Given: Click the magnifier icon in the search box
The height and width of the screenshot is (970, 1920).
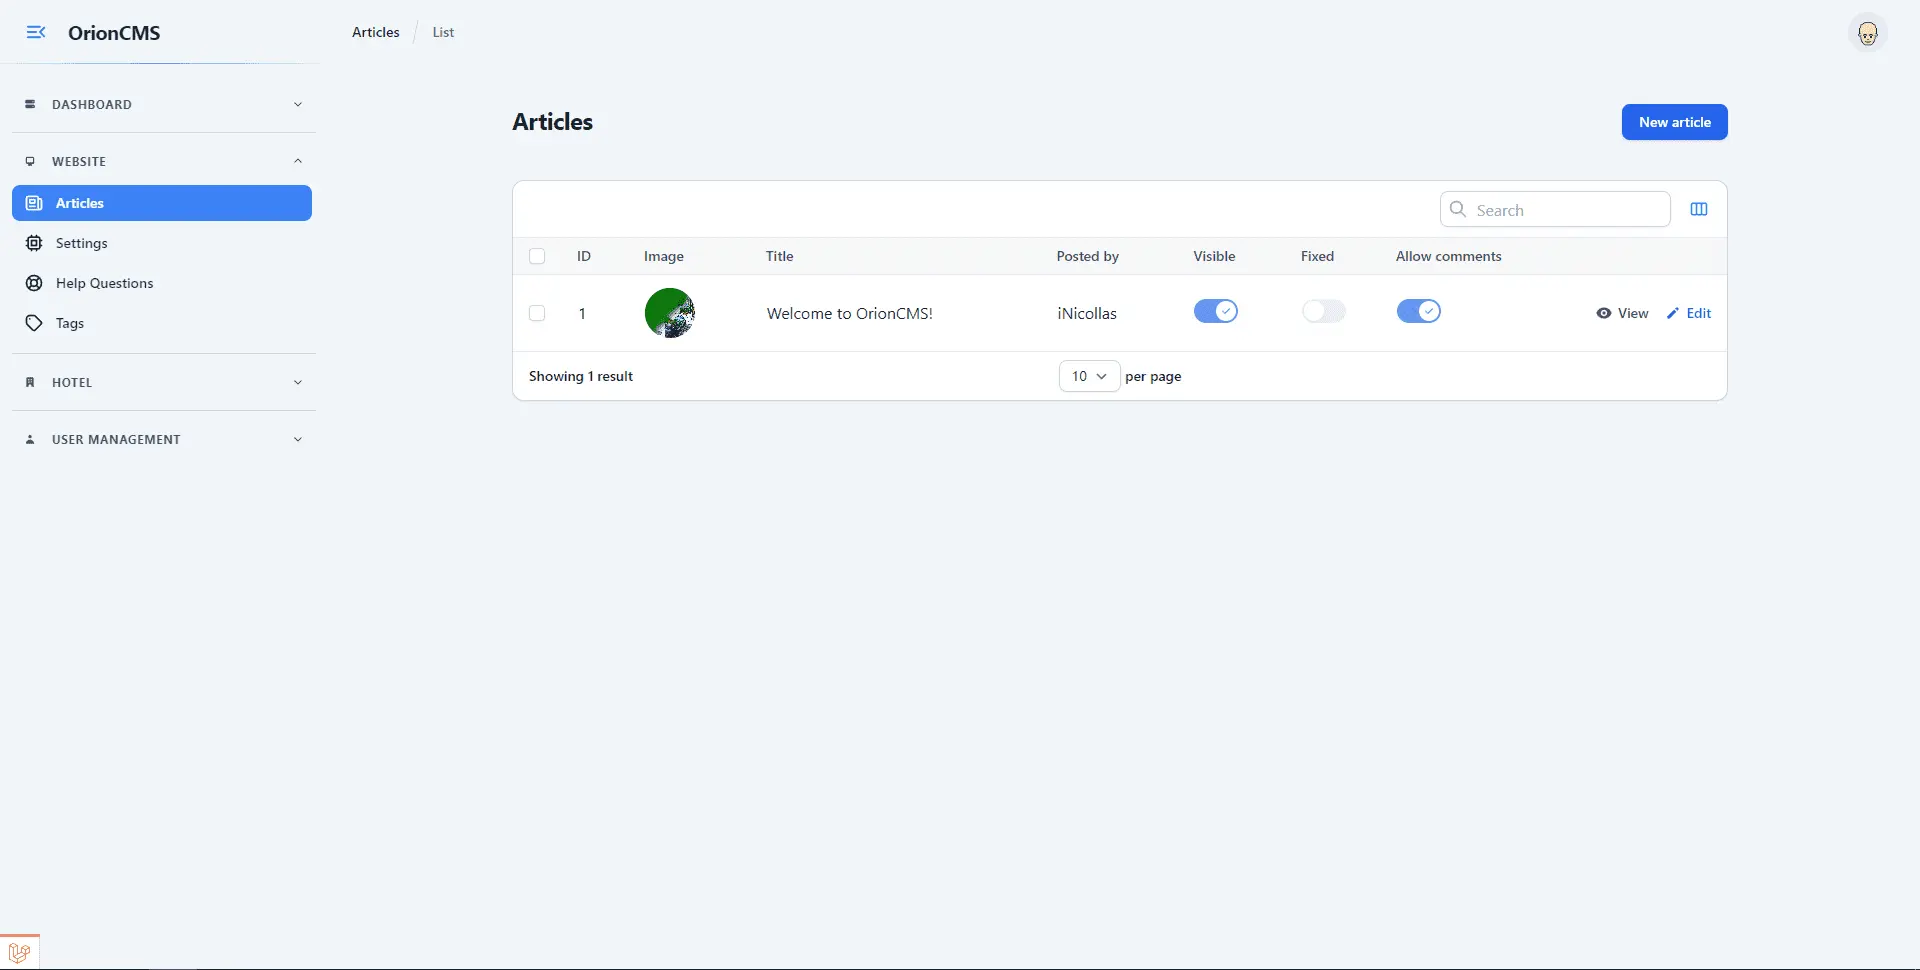Looking at the screenshot, I should coord(1458,209).
